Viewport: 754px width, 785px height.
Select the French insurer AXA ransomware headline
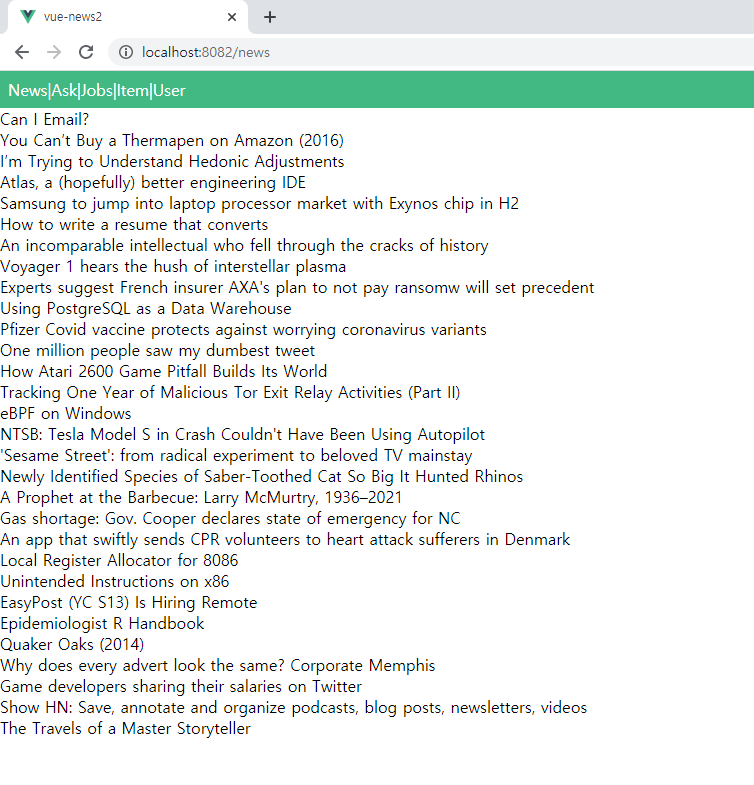[x=297, y=288]
